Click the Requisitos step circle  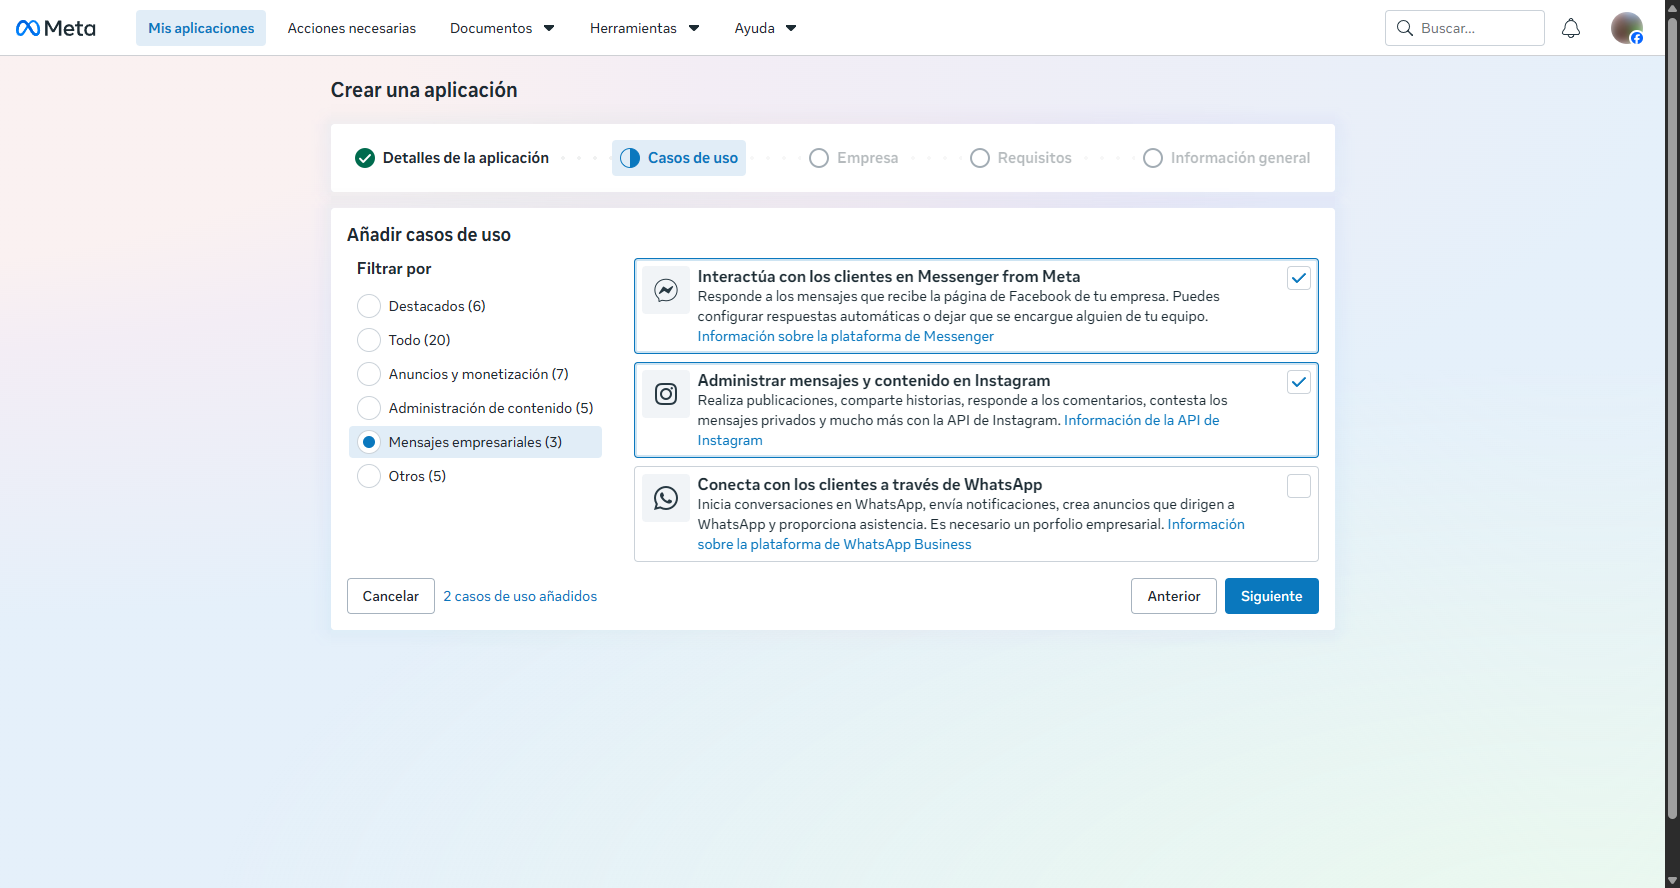980,158
